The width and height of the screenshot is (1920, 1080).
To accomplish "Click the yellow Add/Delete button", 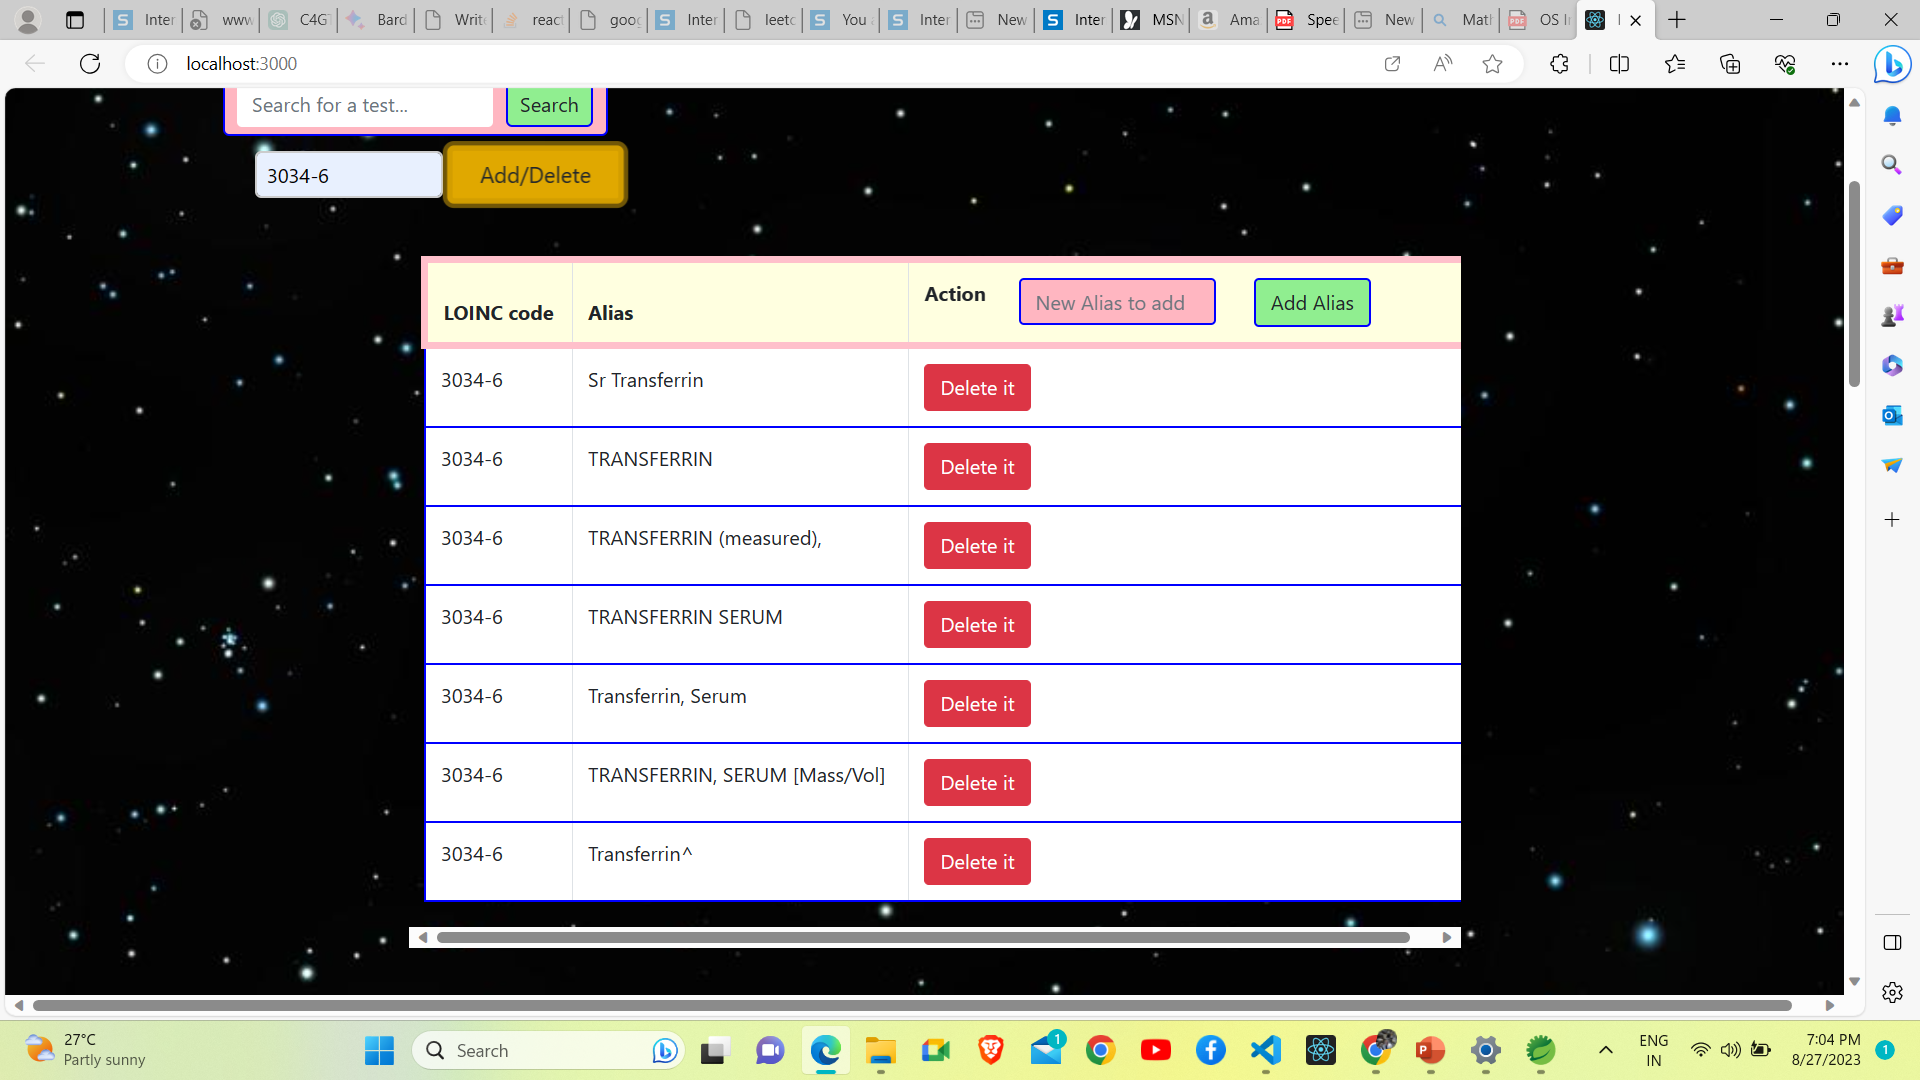I will (535, 175).
